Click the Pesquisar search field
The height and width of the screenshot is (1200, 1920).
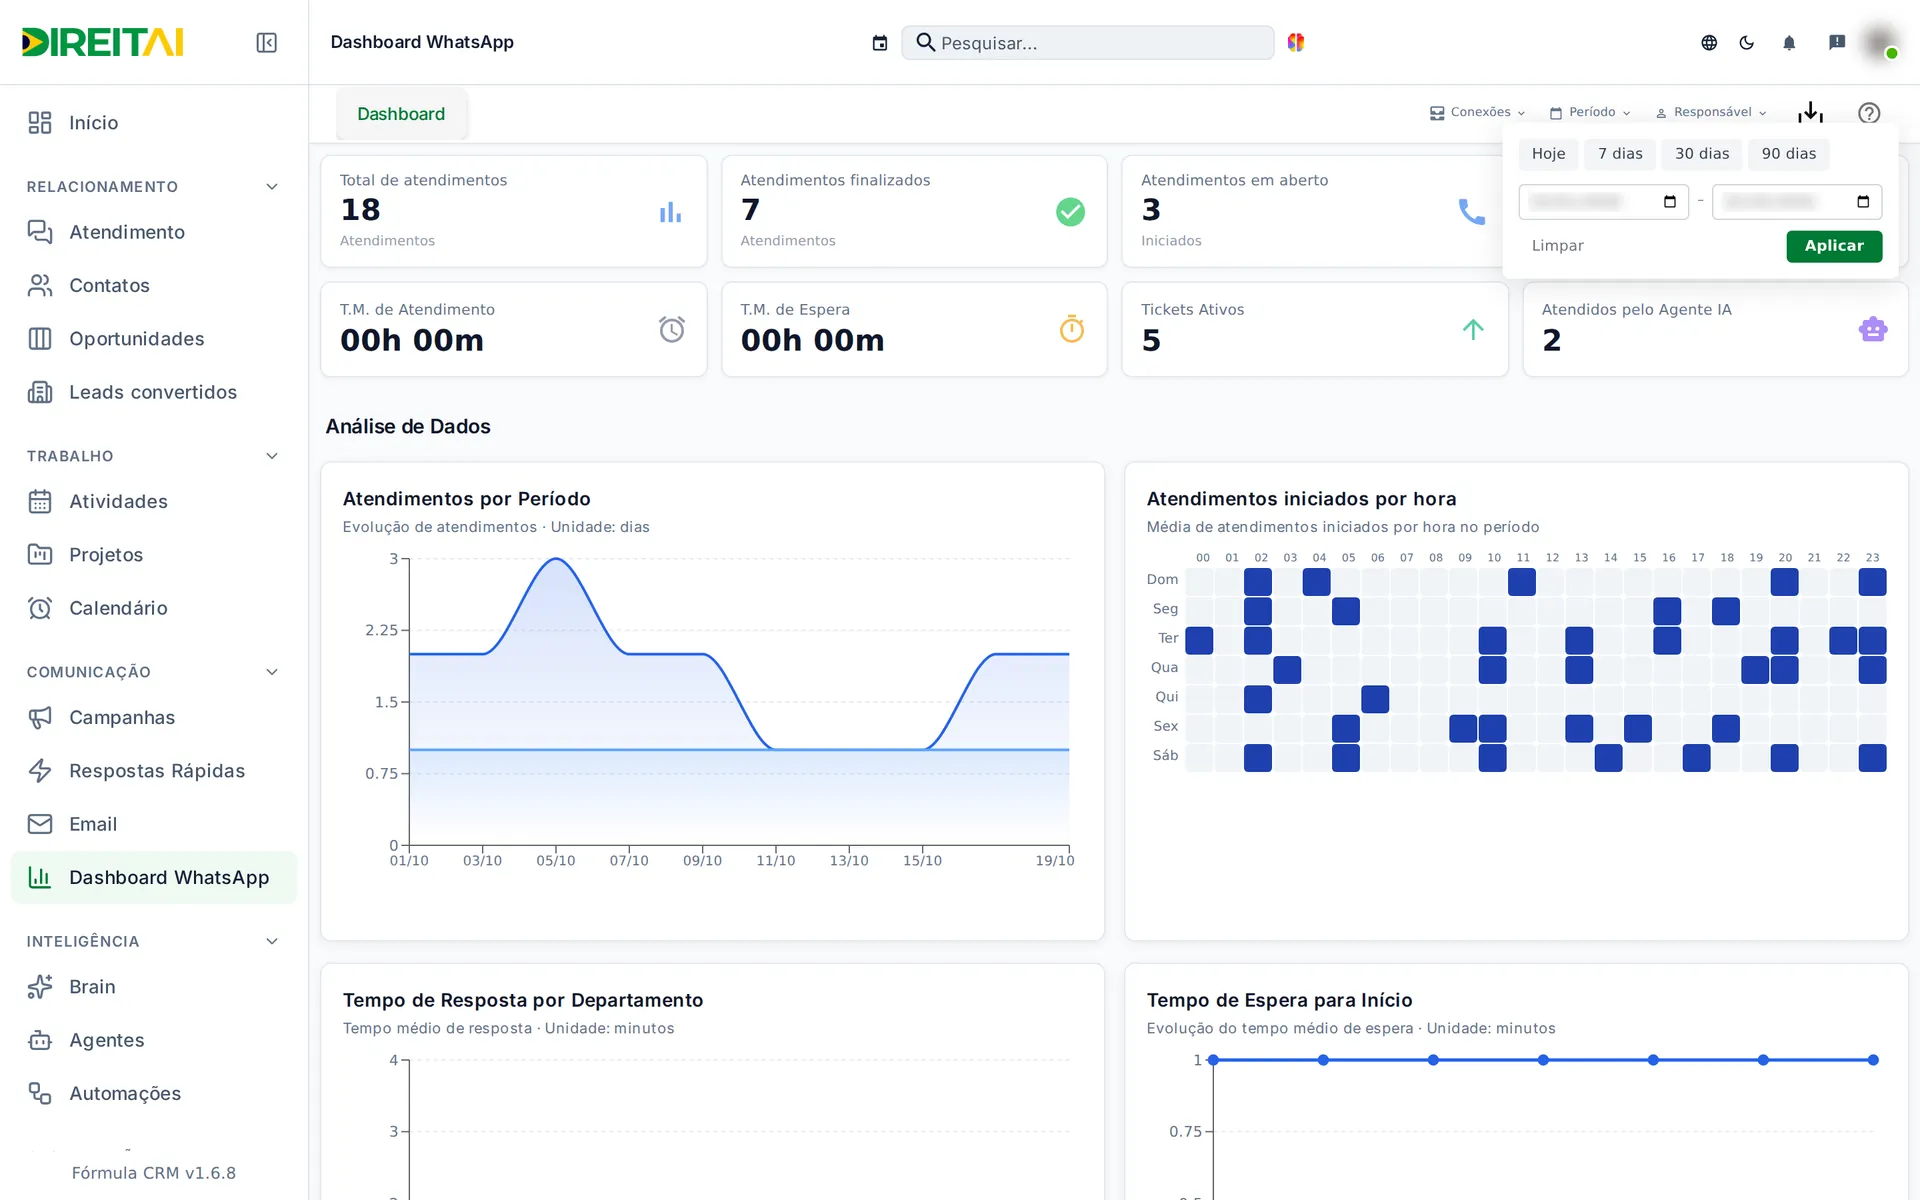[1088, 43]
